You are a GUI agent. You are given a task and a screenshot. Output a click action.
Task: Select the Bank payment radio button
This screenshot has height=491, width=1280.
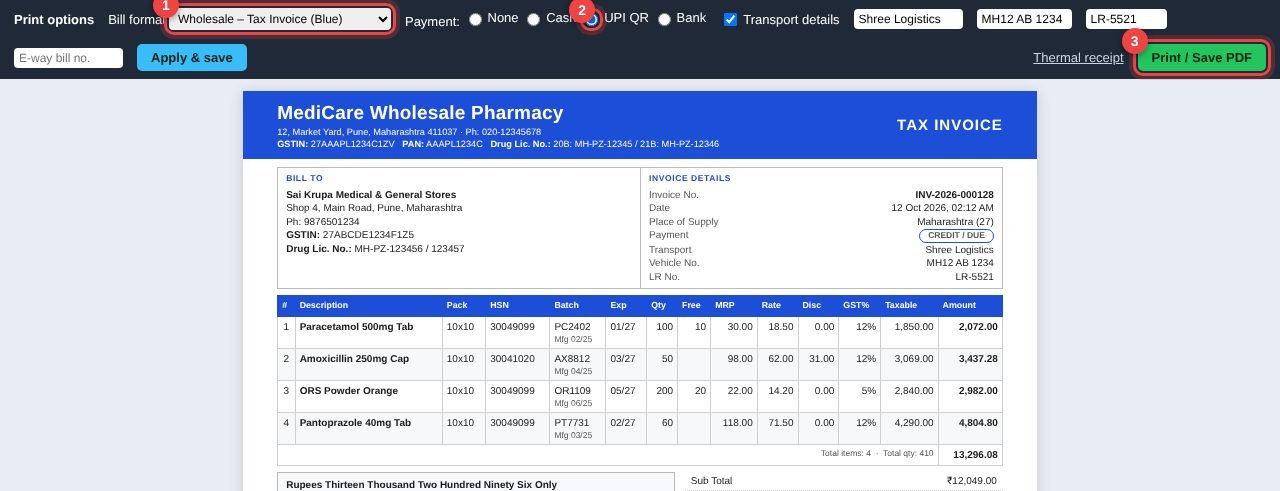coord(664,19)
